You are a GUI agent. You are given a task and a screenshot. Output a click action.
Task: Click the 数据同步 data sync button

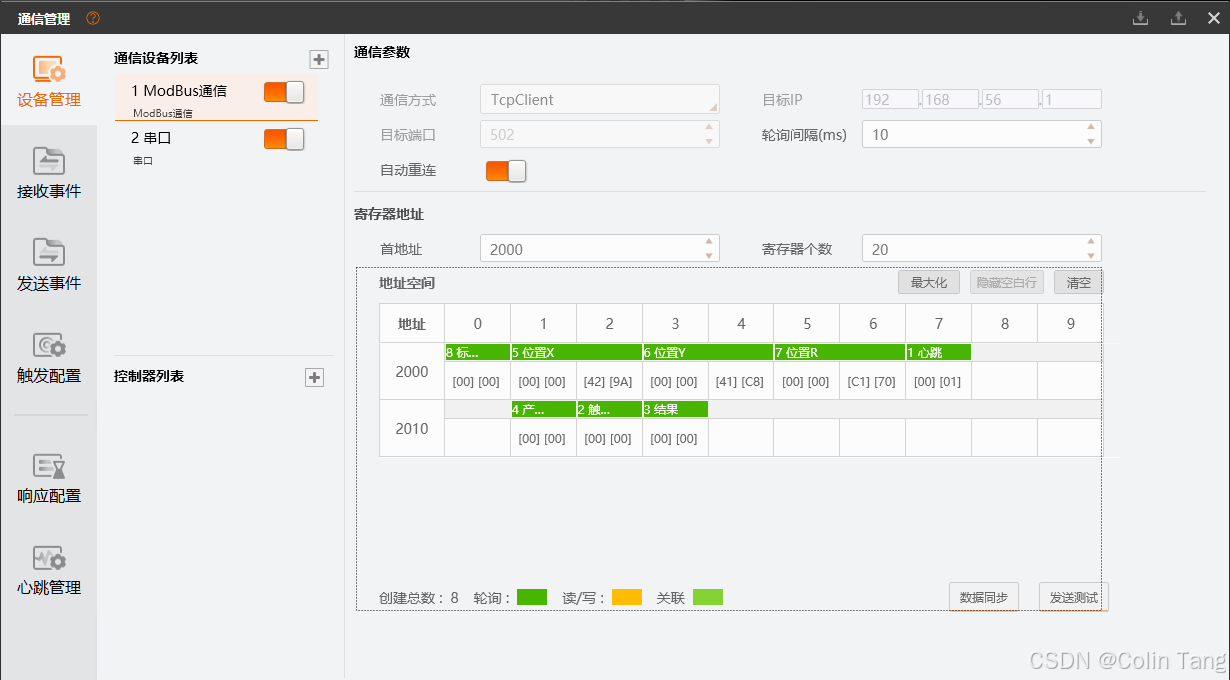click(x=984, y=597)
